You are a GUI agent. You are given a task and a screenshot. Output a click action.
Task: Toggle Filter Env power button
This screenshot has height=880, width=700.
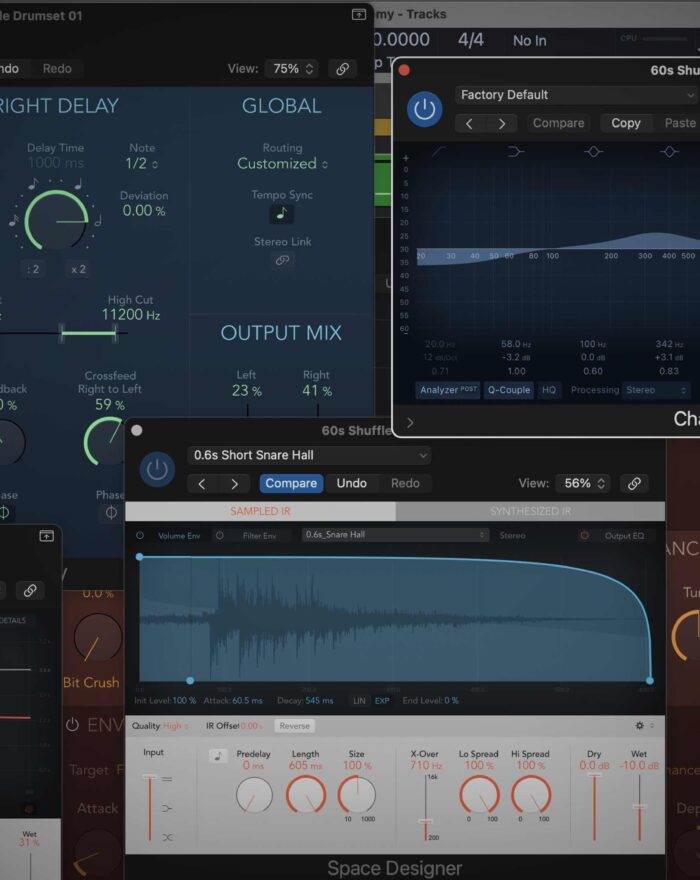click(x=220, y=535)
